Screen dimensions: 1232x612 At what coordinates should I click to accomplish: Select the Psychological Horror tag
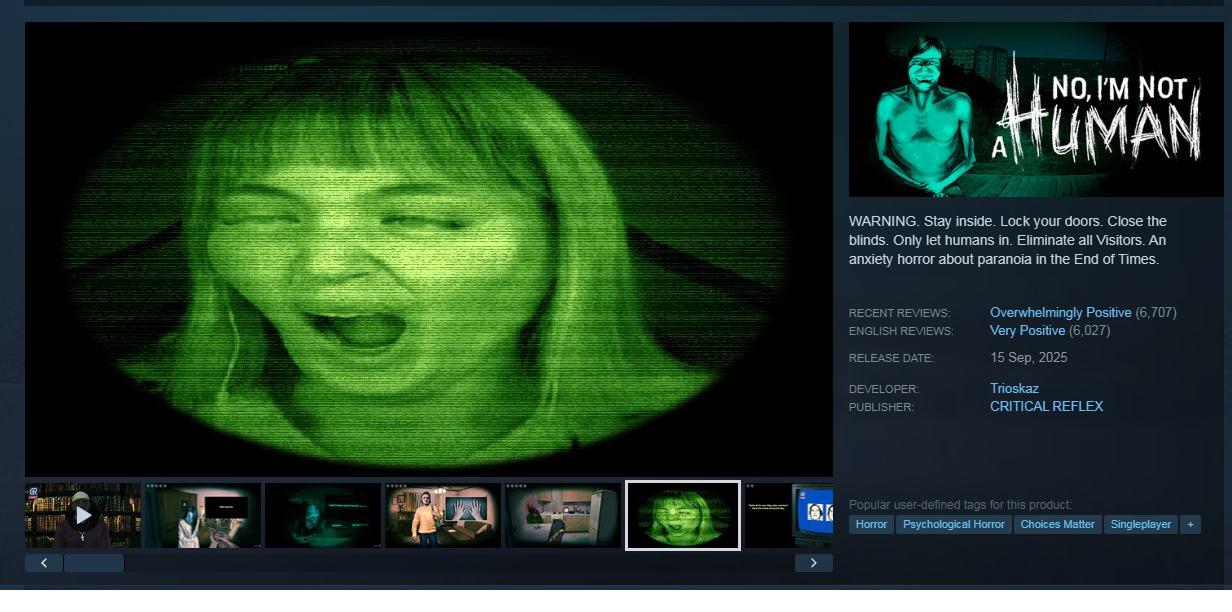pyautogui.click(x=954, y=524)
